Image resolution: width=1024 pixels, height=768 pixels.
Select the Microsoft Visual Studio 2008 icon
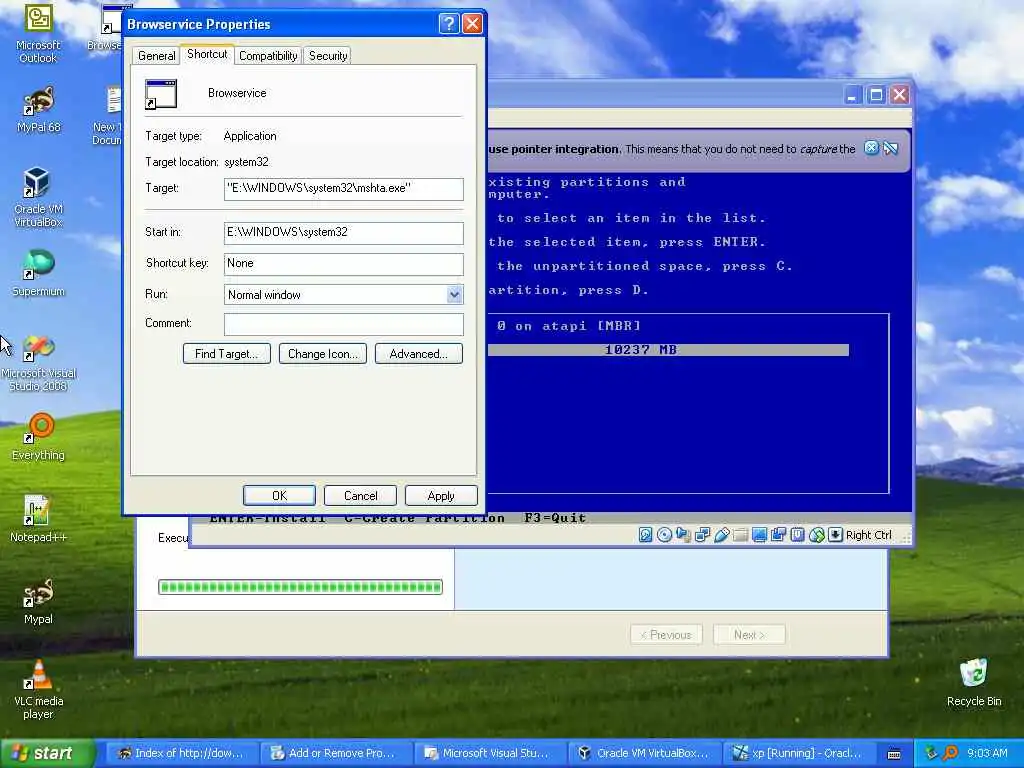click(x=38, y=362)
